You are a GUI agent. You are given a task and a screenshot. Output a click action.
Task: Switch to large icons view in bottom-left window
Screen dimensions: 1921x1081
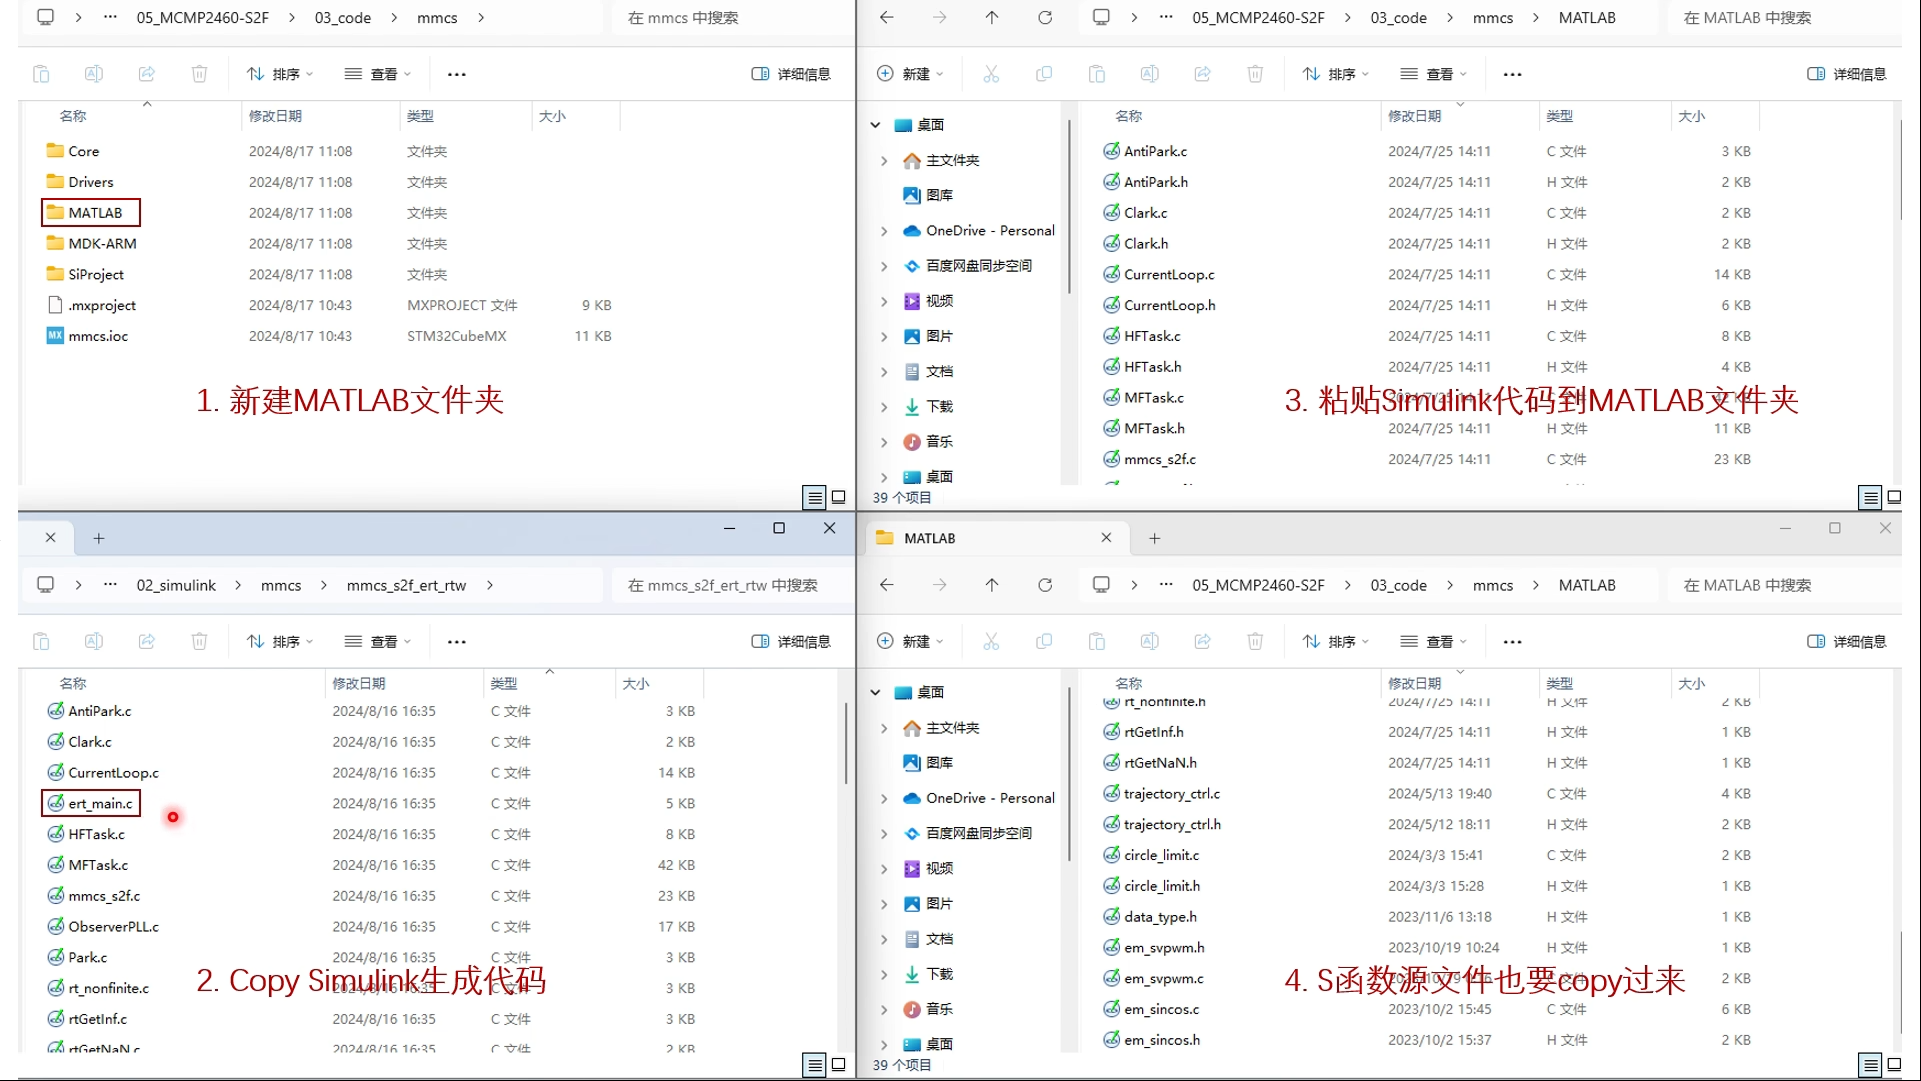click(x=839, y=1065)
